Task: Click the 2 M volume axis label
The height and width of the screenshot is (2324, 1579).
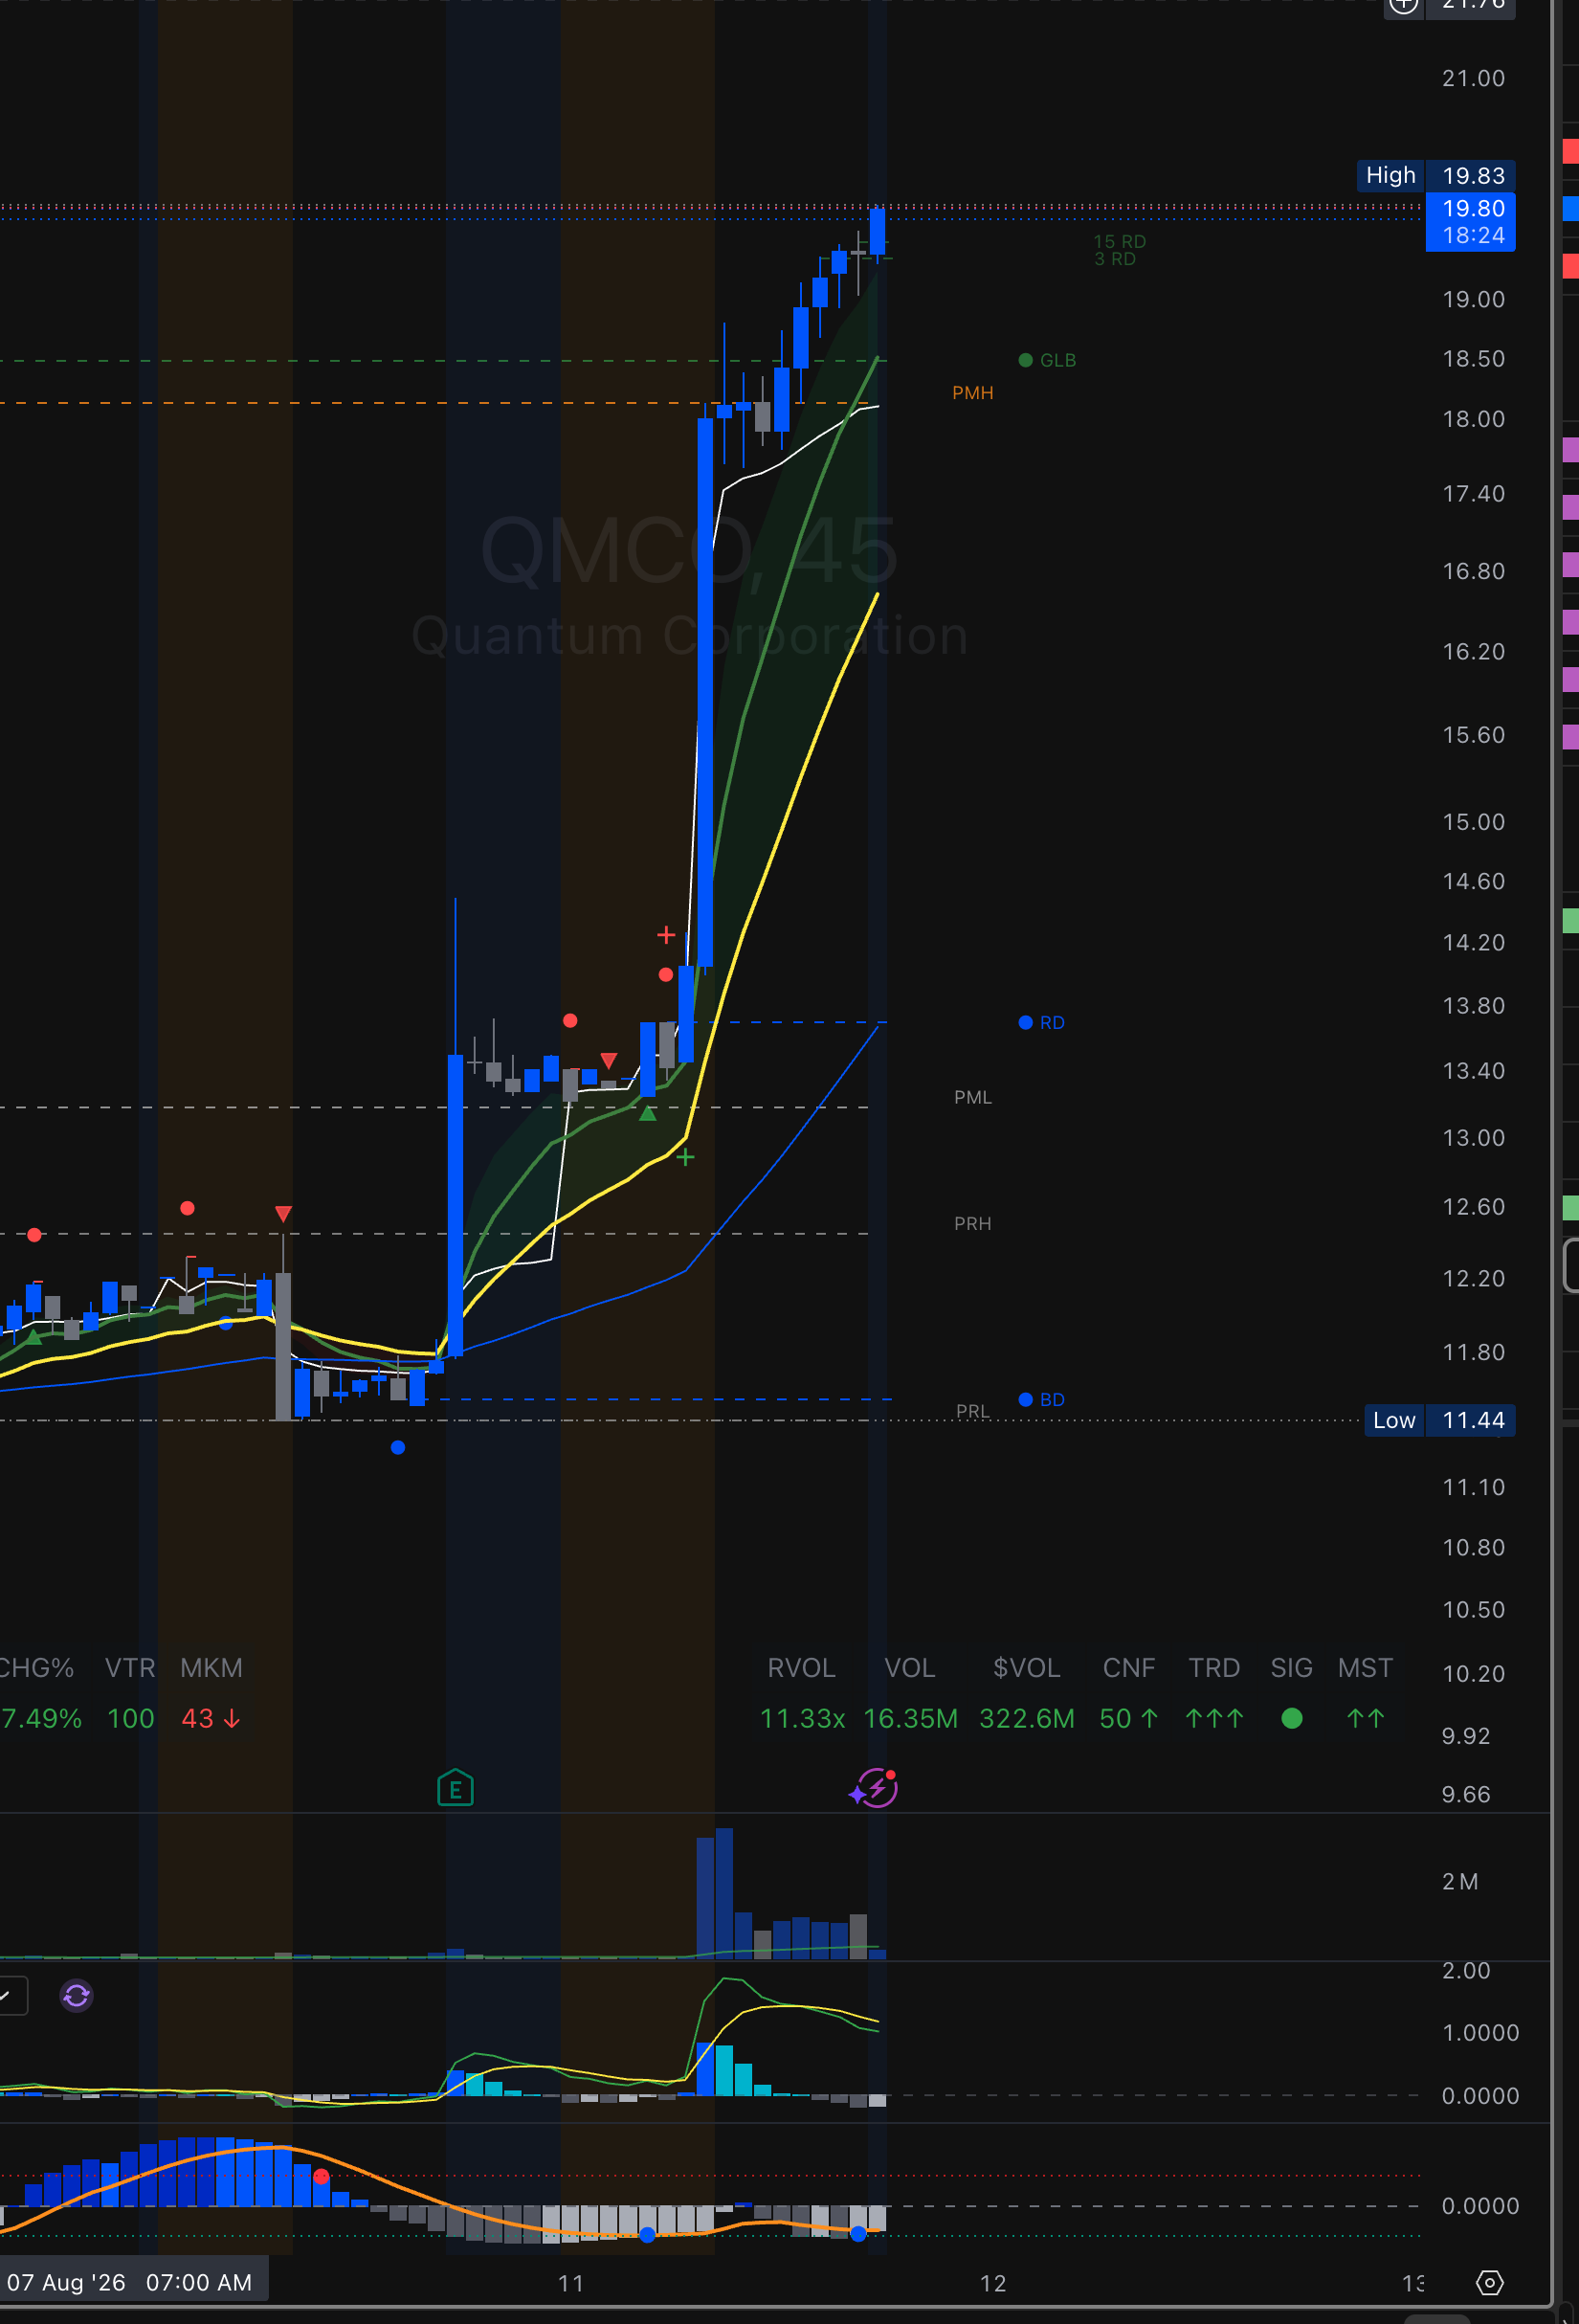Action: click(x=1460, y=1882)
